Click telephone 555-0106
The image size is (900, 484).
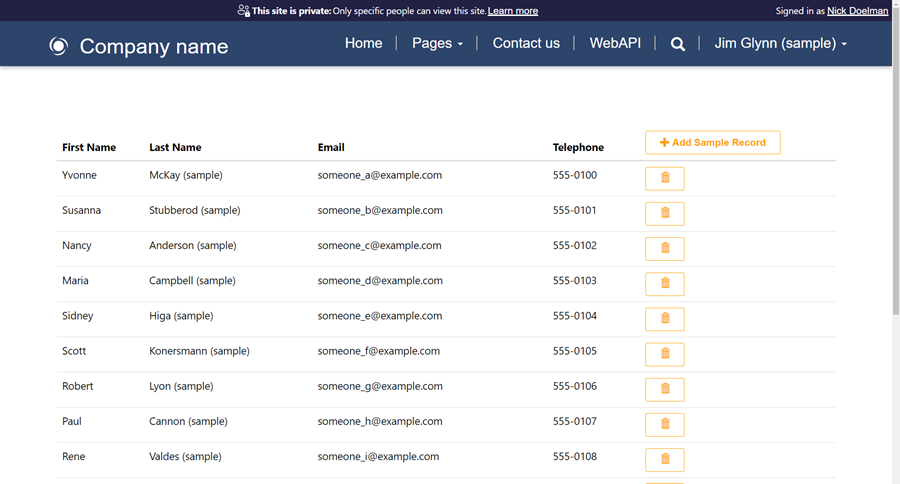point(575,386)
